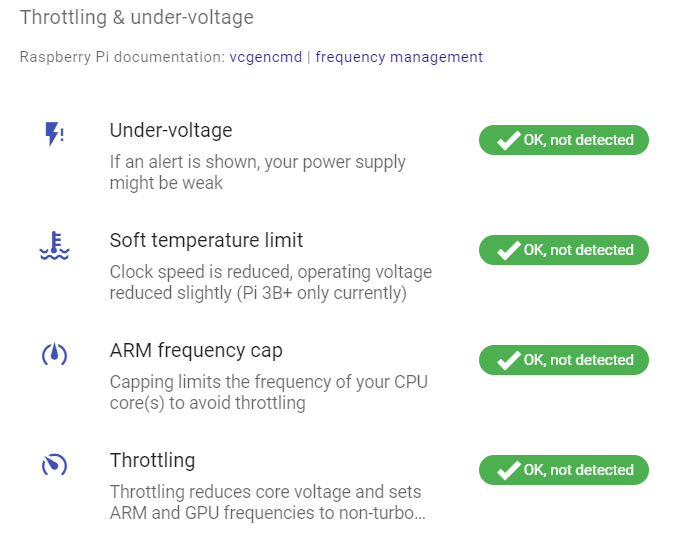Click the checkmark in Throttling status badge
692x541 pixels.
click(x=508, y=470)
